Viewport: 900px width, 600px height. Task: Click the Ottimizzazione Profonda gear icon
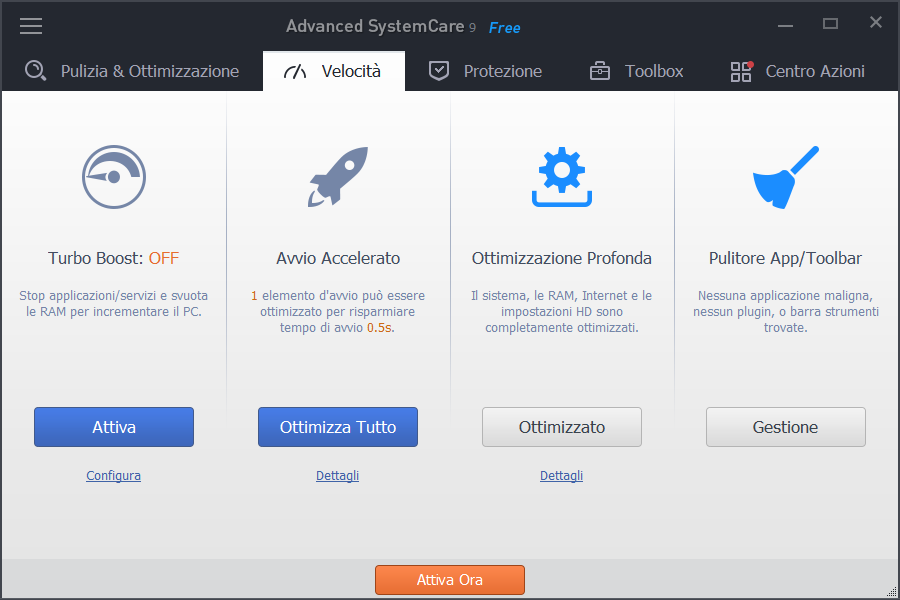pyautogui.click(x=562, y=176)
